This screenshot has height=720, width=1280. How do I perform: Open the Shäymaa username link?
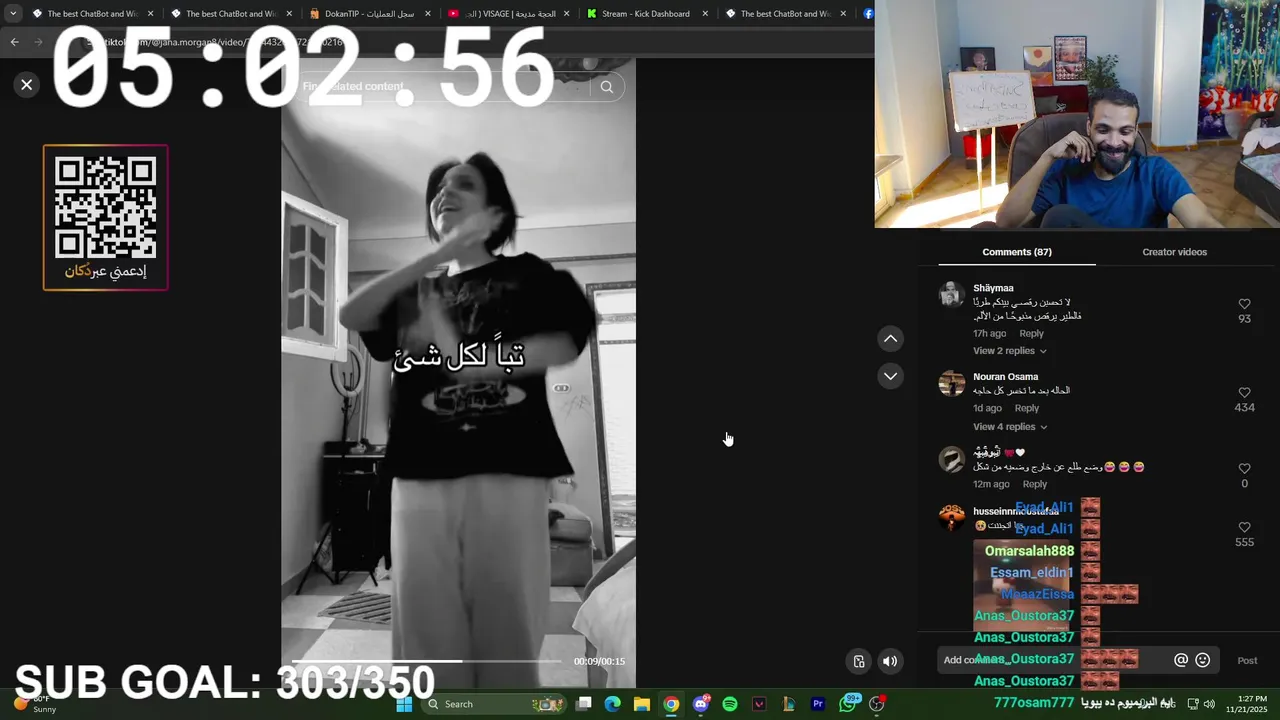point(993,288)
